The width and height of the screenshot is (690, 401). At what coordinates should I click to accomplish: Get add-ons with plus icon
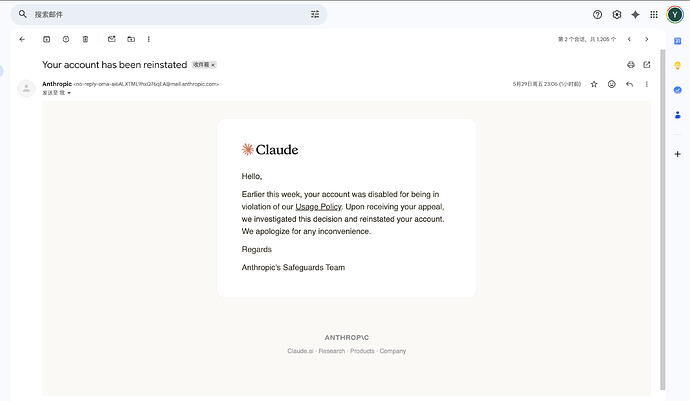[678, 154]
